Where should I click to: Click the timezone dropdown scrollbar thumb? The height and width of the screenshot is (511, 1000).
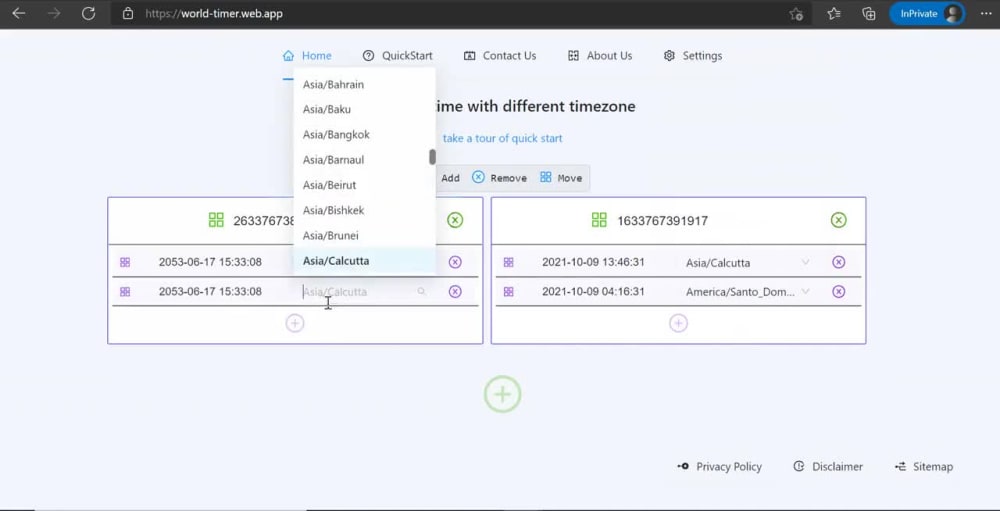click(x=432, y=157)
